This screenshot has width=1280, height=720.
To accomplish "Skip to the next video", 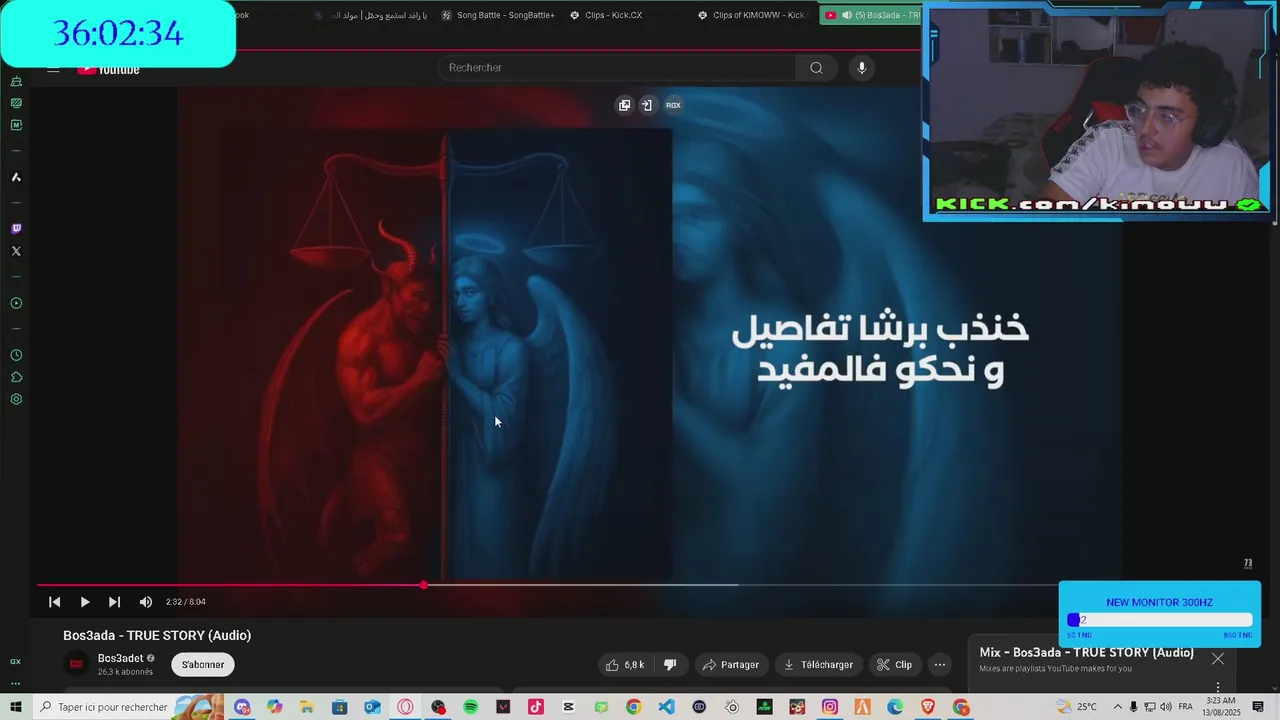I will 114,602.
